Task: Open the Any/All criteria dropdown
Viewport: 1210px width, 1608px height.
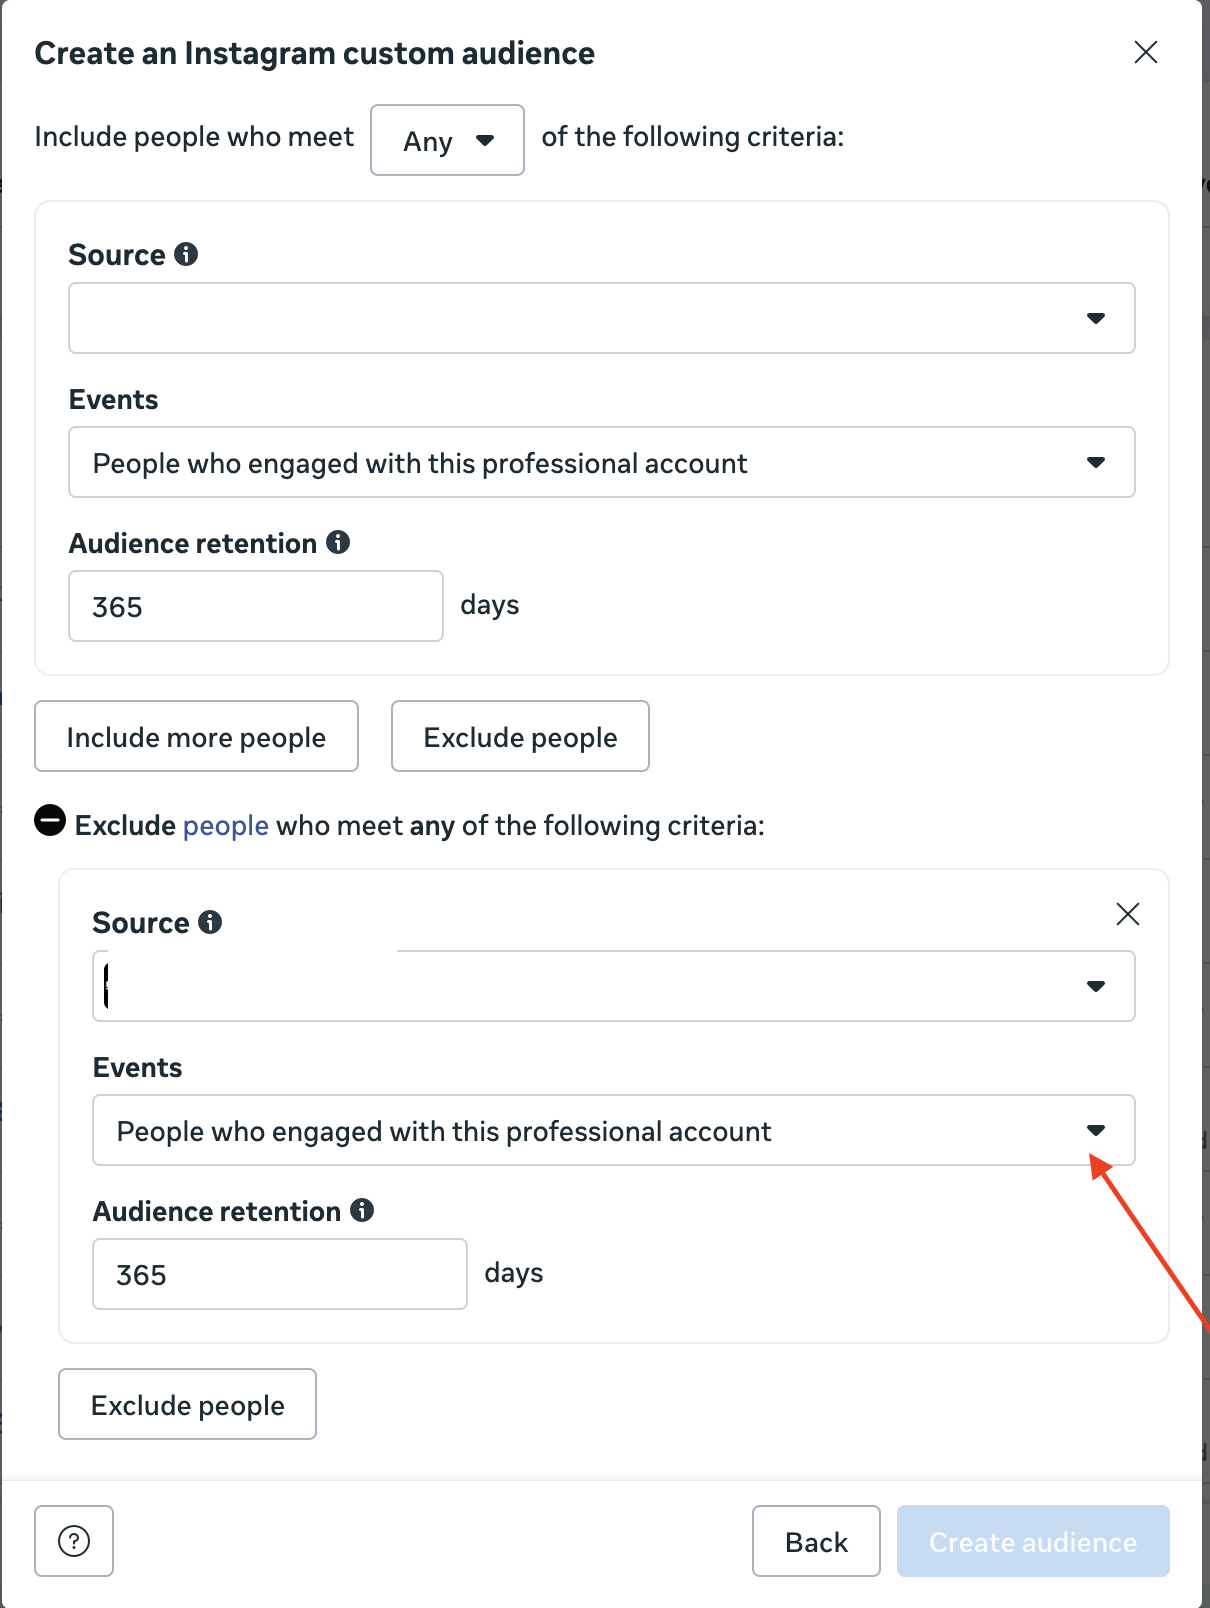Action: pyautogui.click(x=447, y=140)
